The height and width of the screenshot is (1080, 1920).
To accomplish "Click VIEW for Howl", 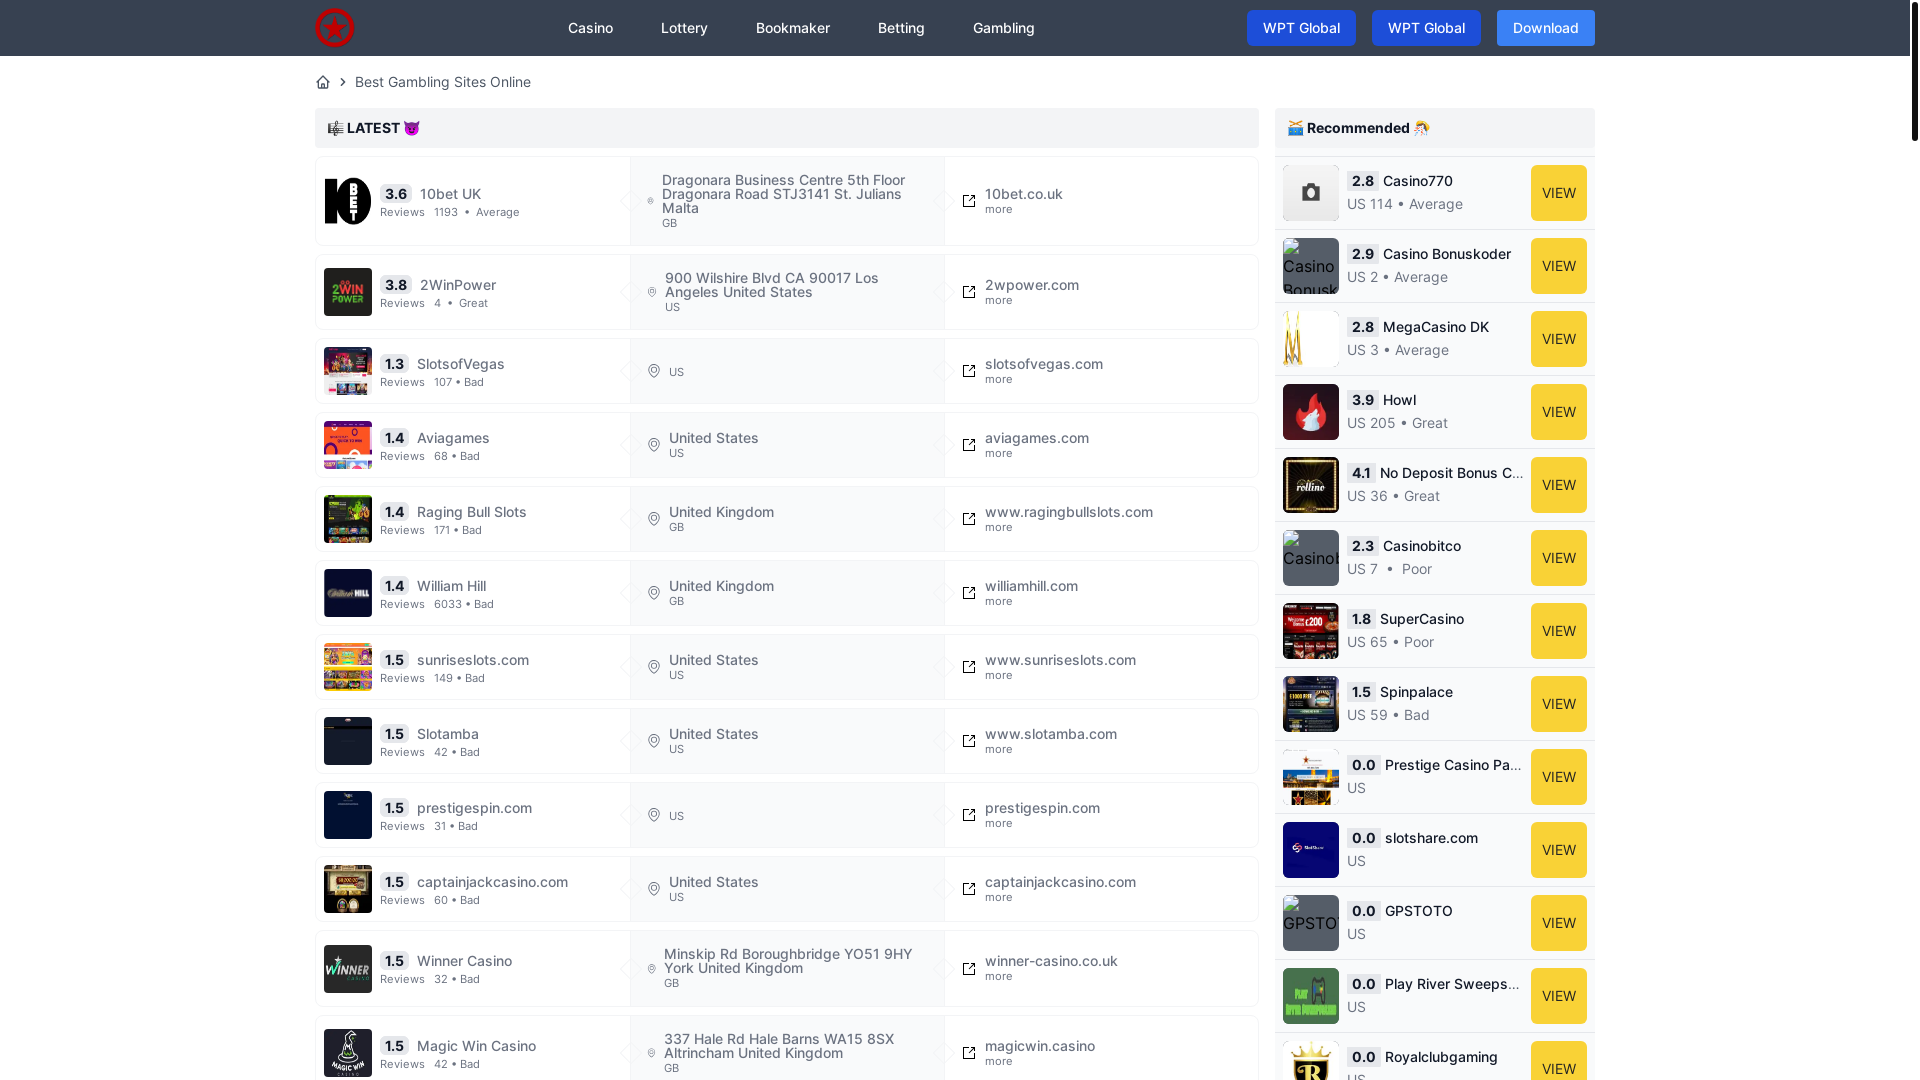I will [x=1558, y=412].
